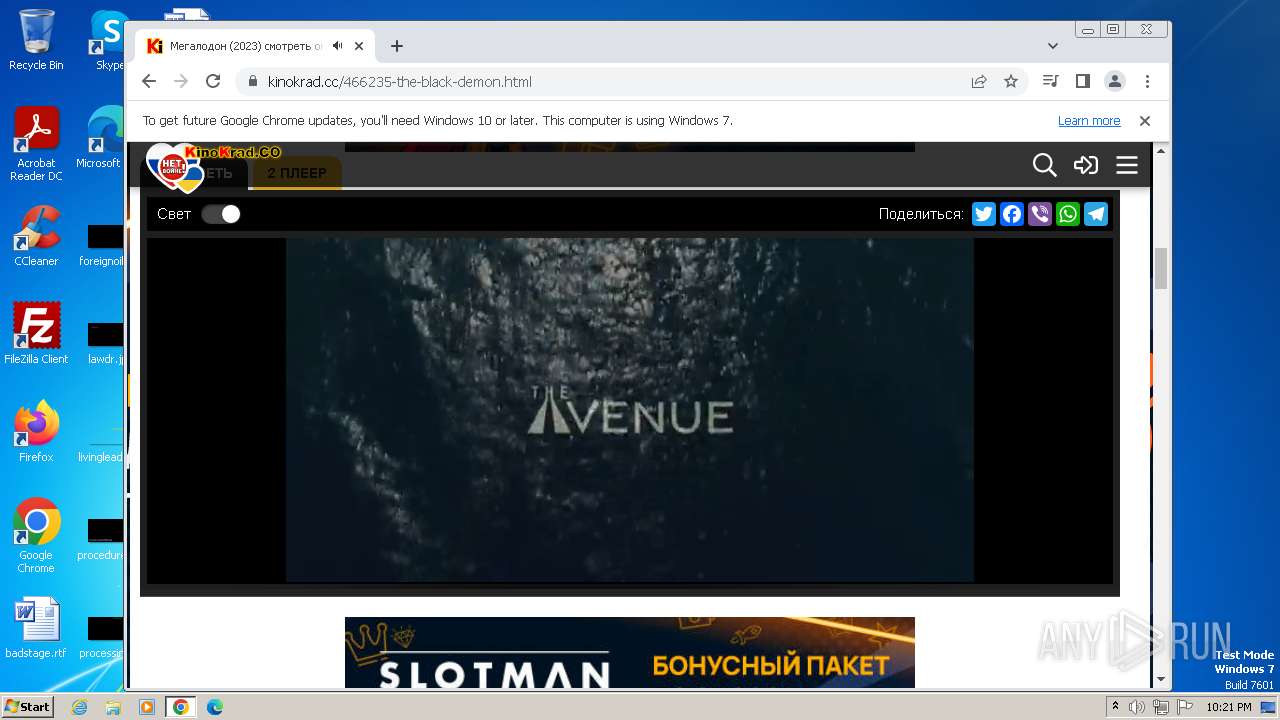
Task: Go back in Chrome
Action: pos(149,81)
